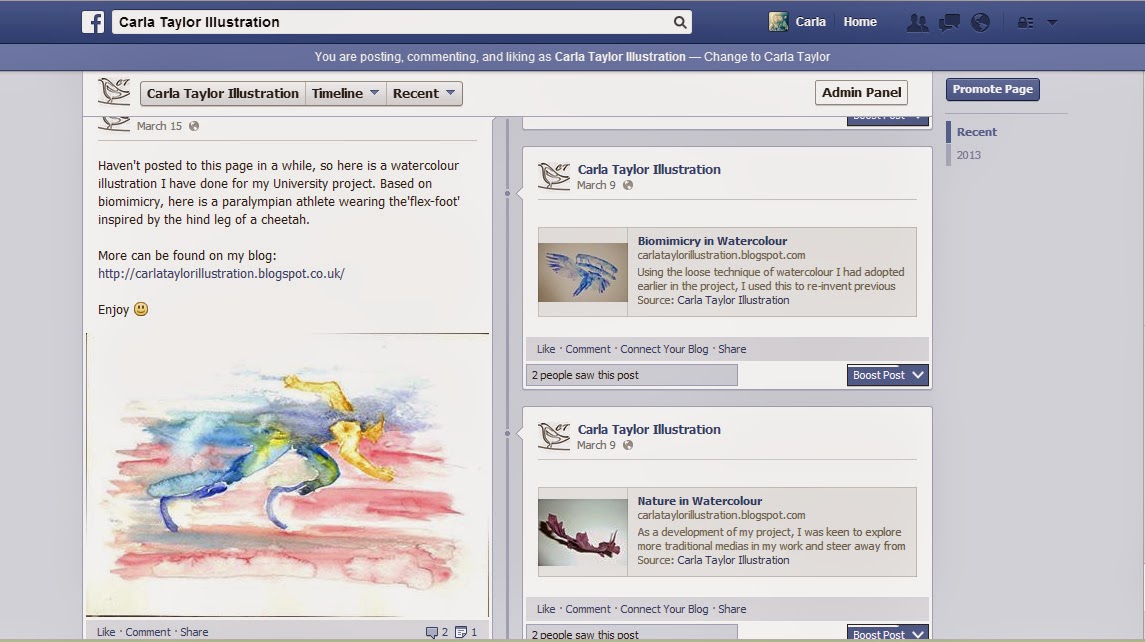The width and height of the screenshot is (1145, 642).
Task: Open the messages icon
Action: 949,23
